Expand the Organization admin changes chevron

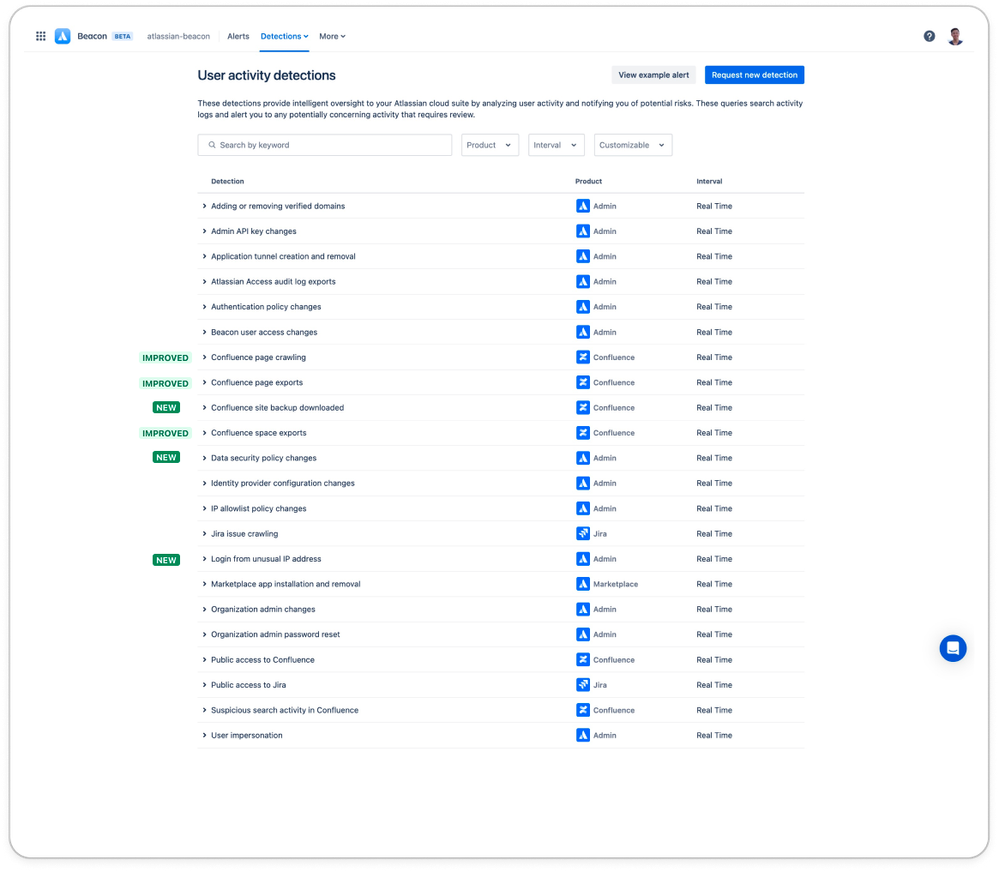pos(205,609)
